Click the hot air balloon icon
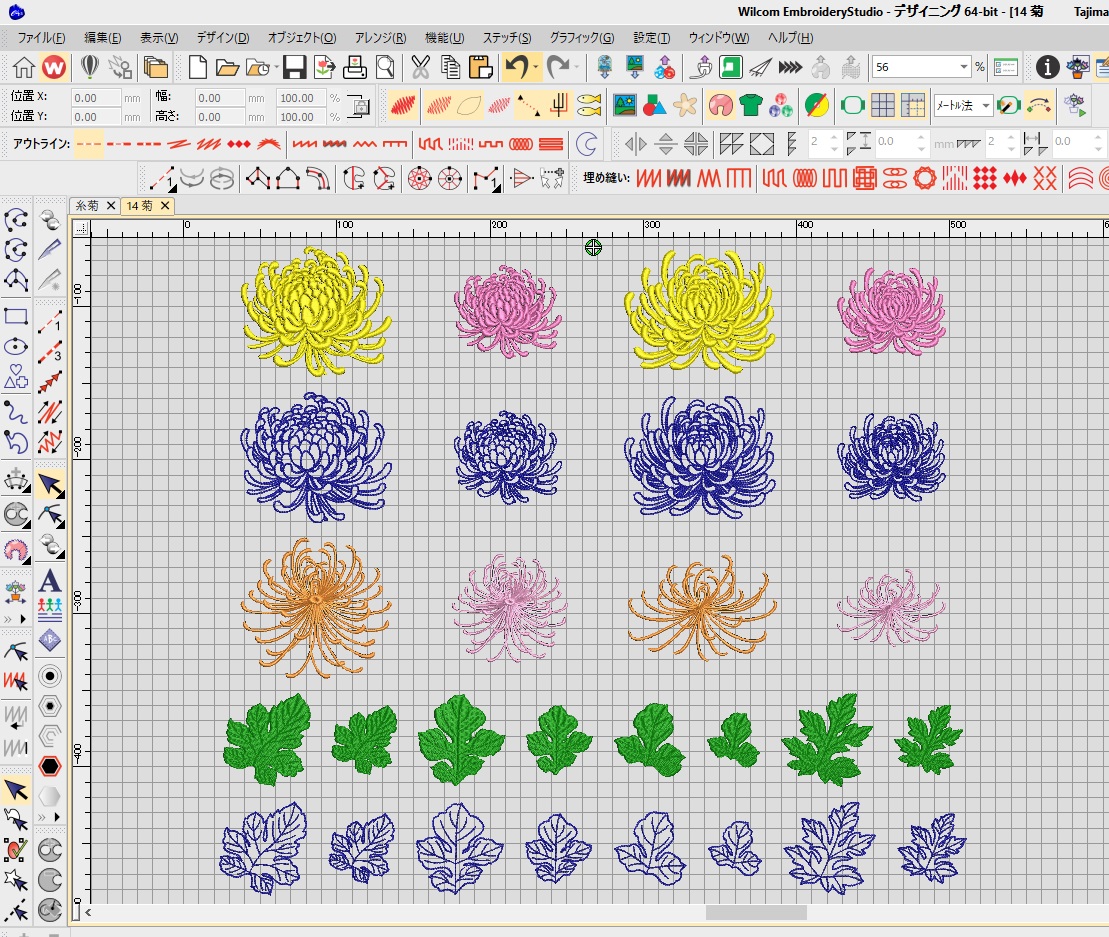 point(89,67)
